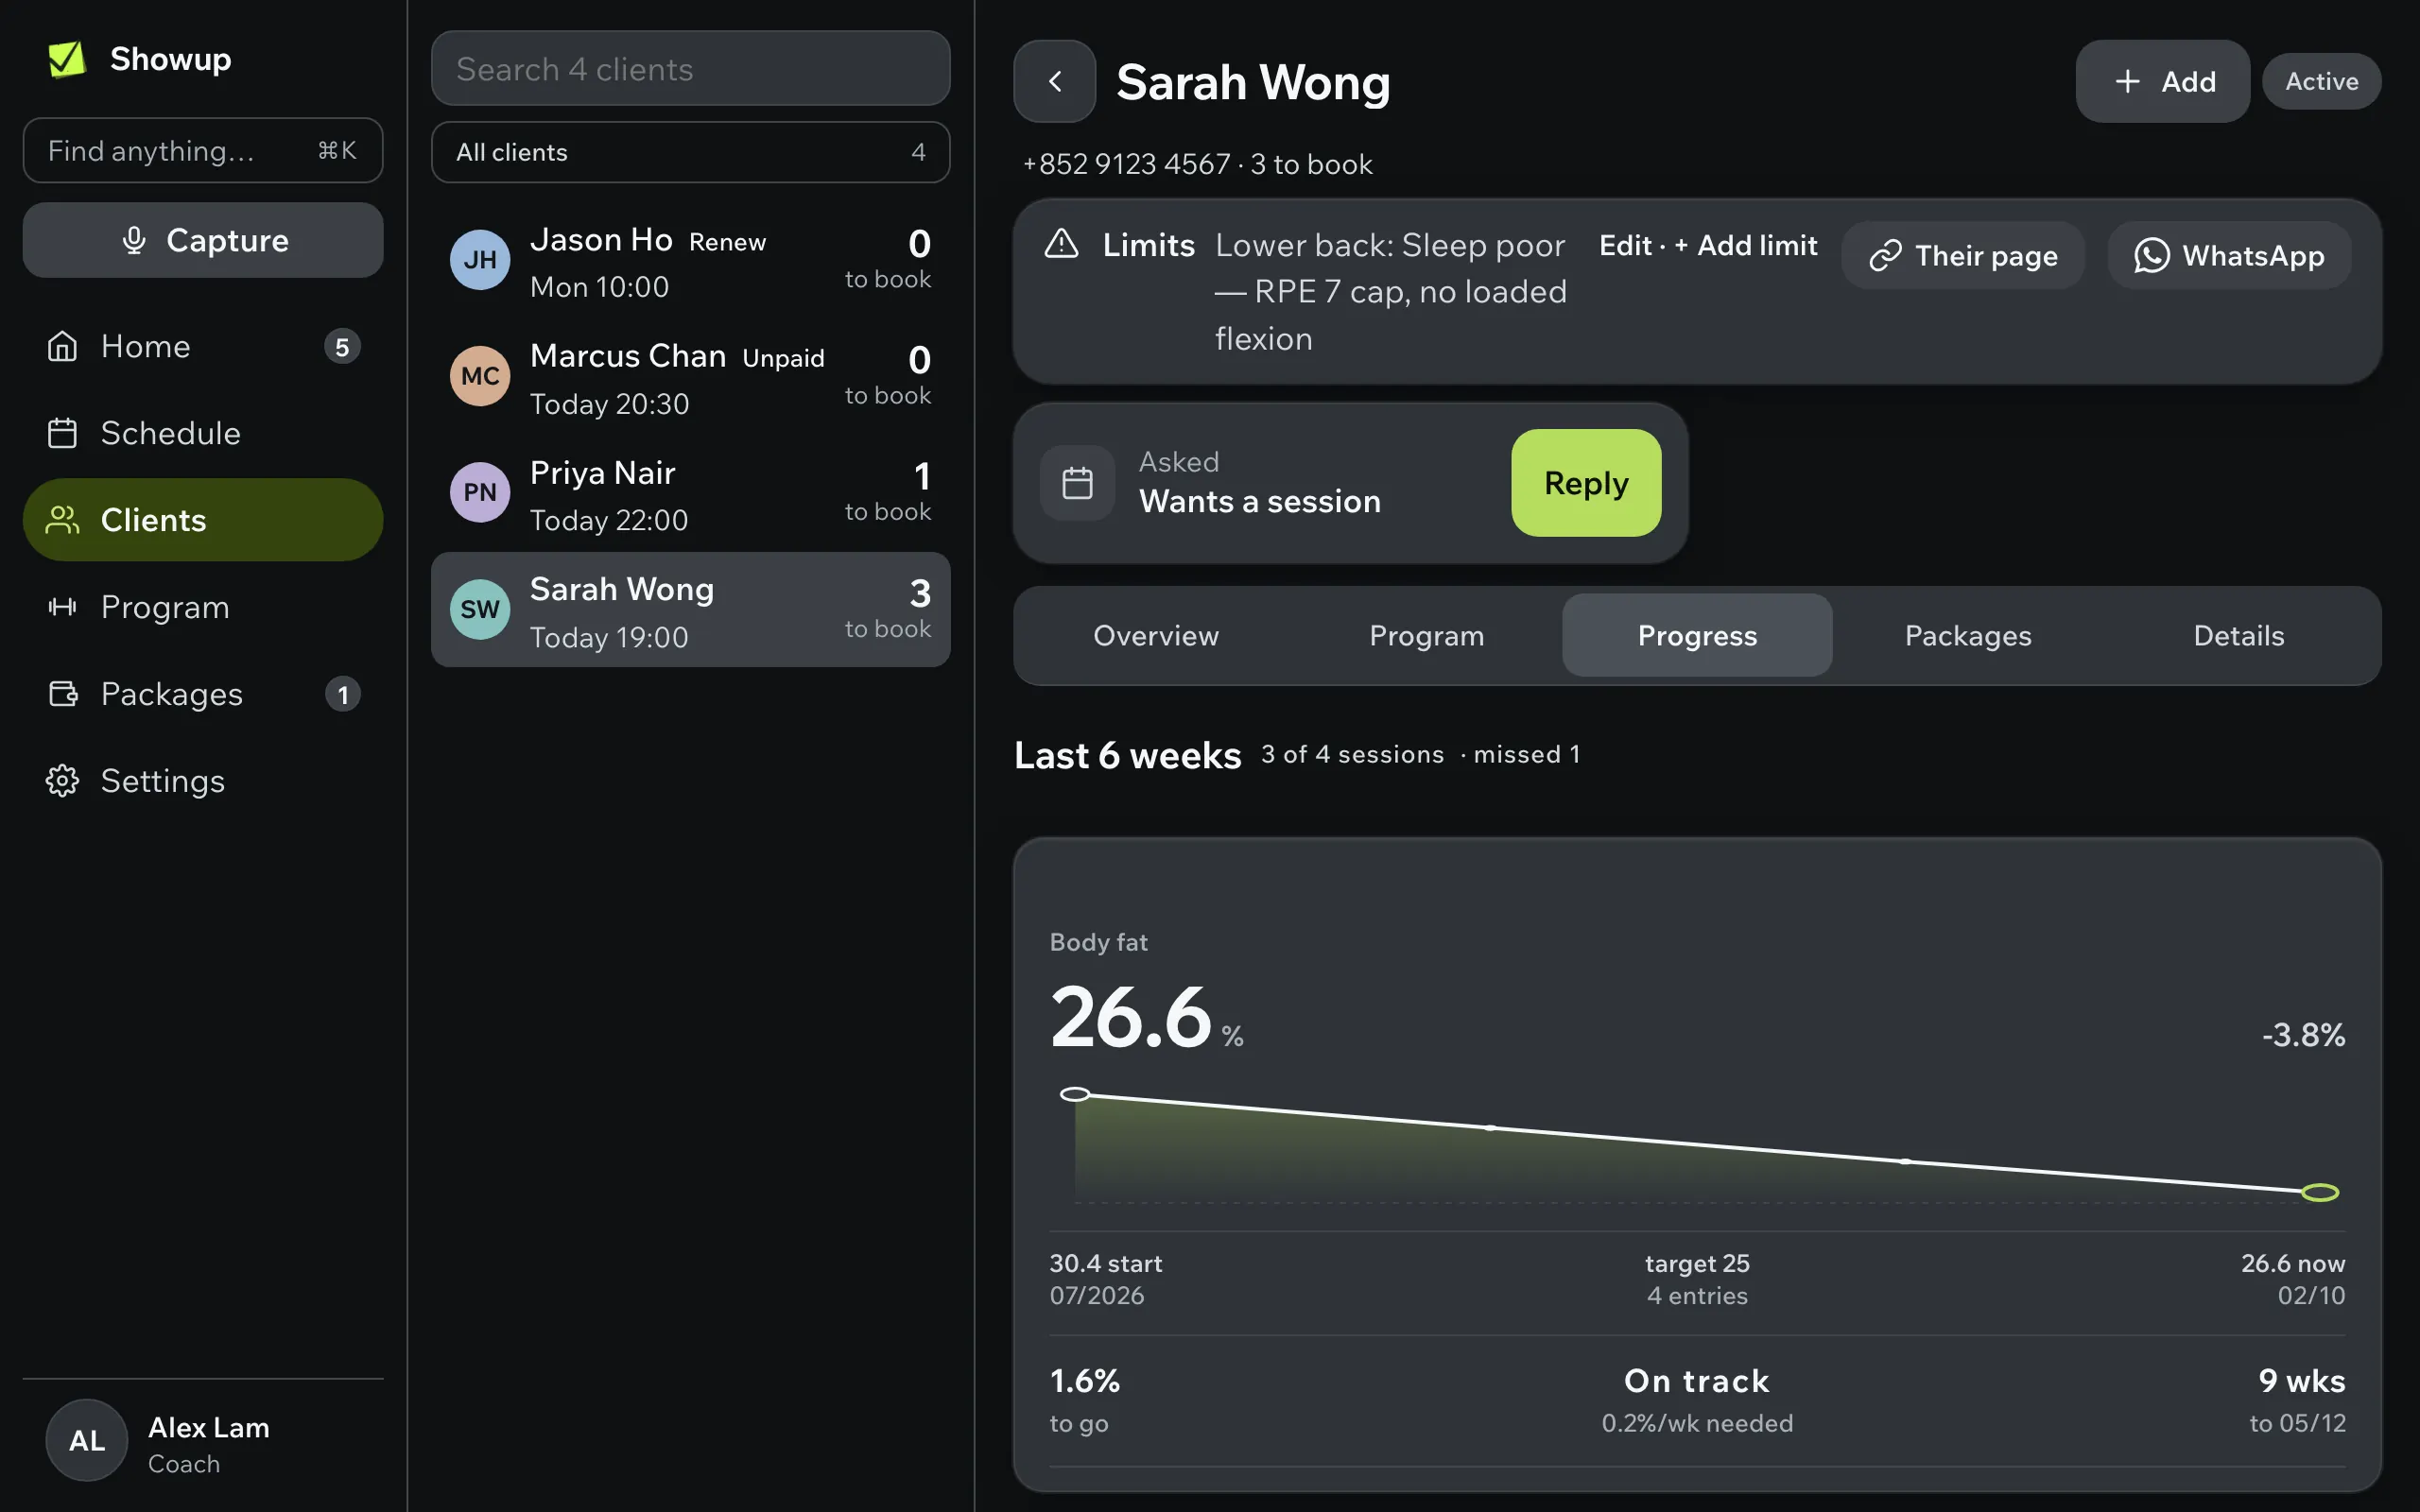Focus the Search 4 clients field

click(x=690, y=68)
